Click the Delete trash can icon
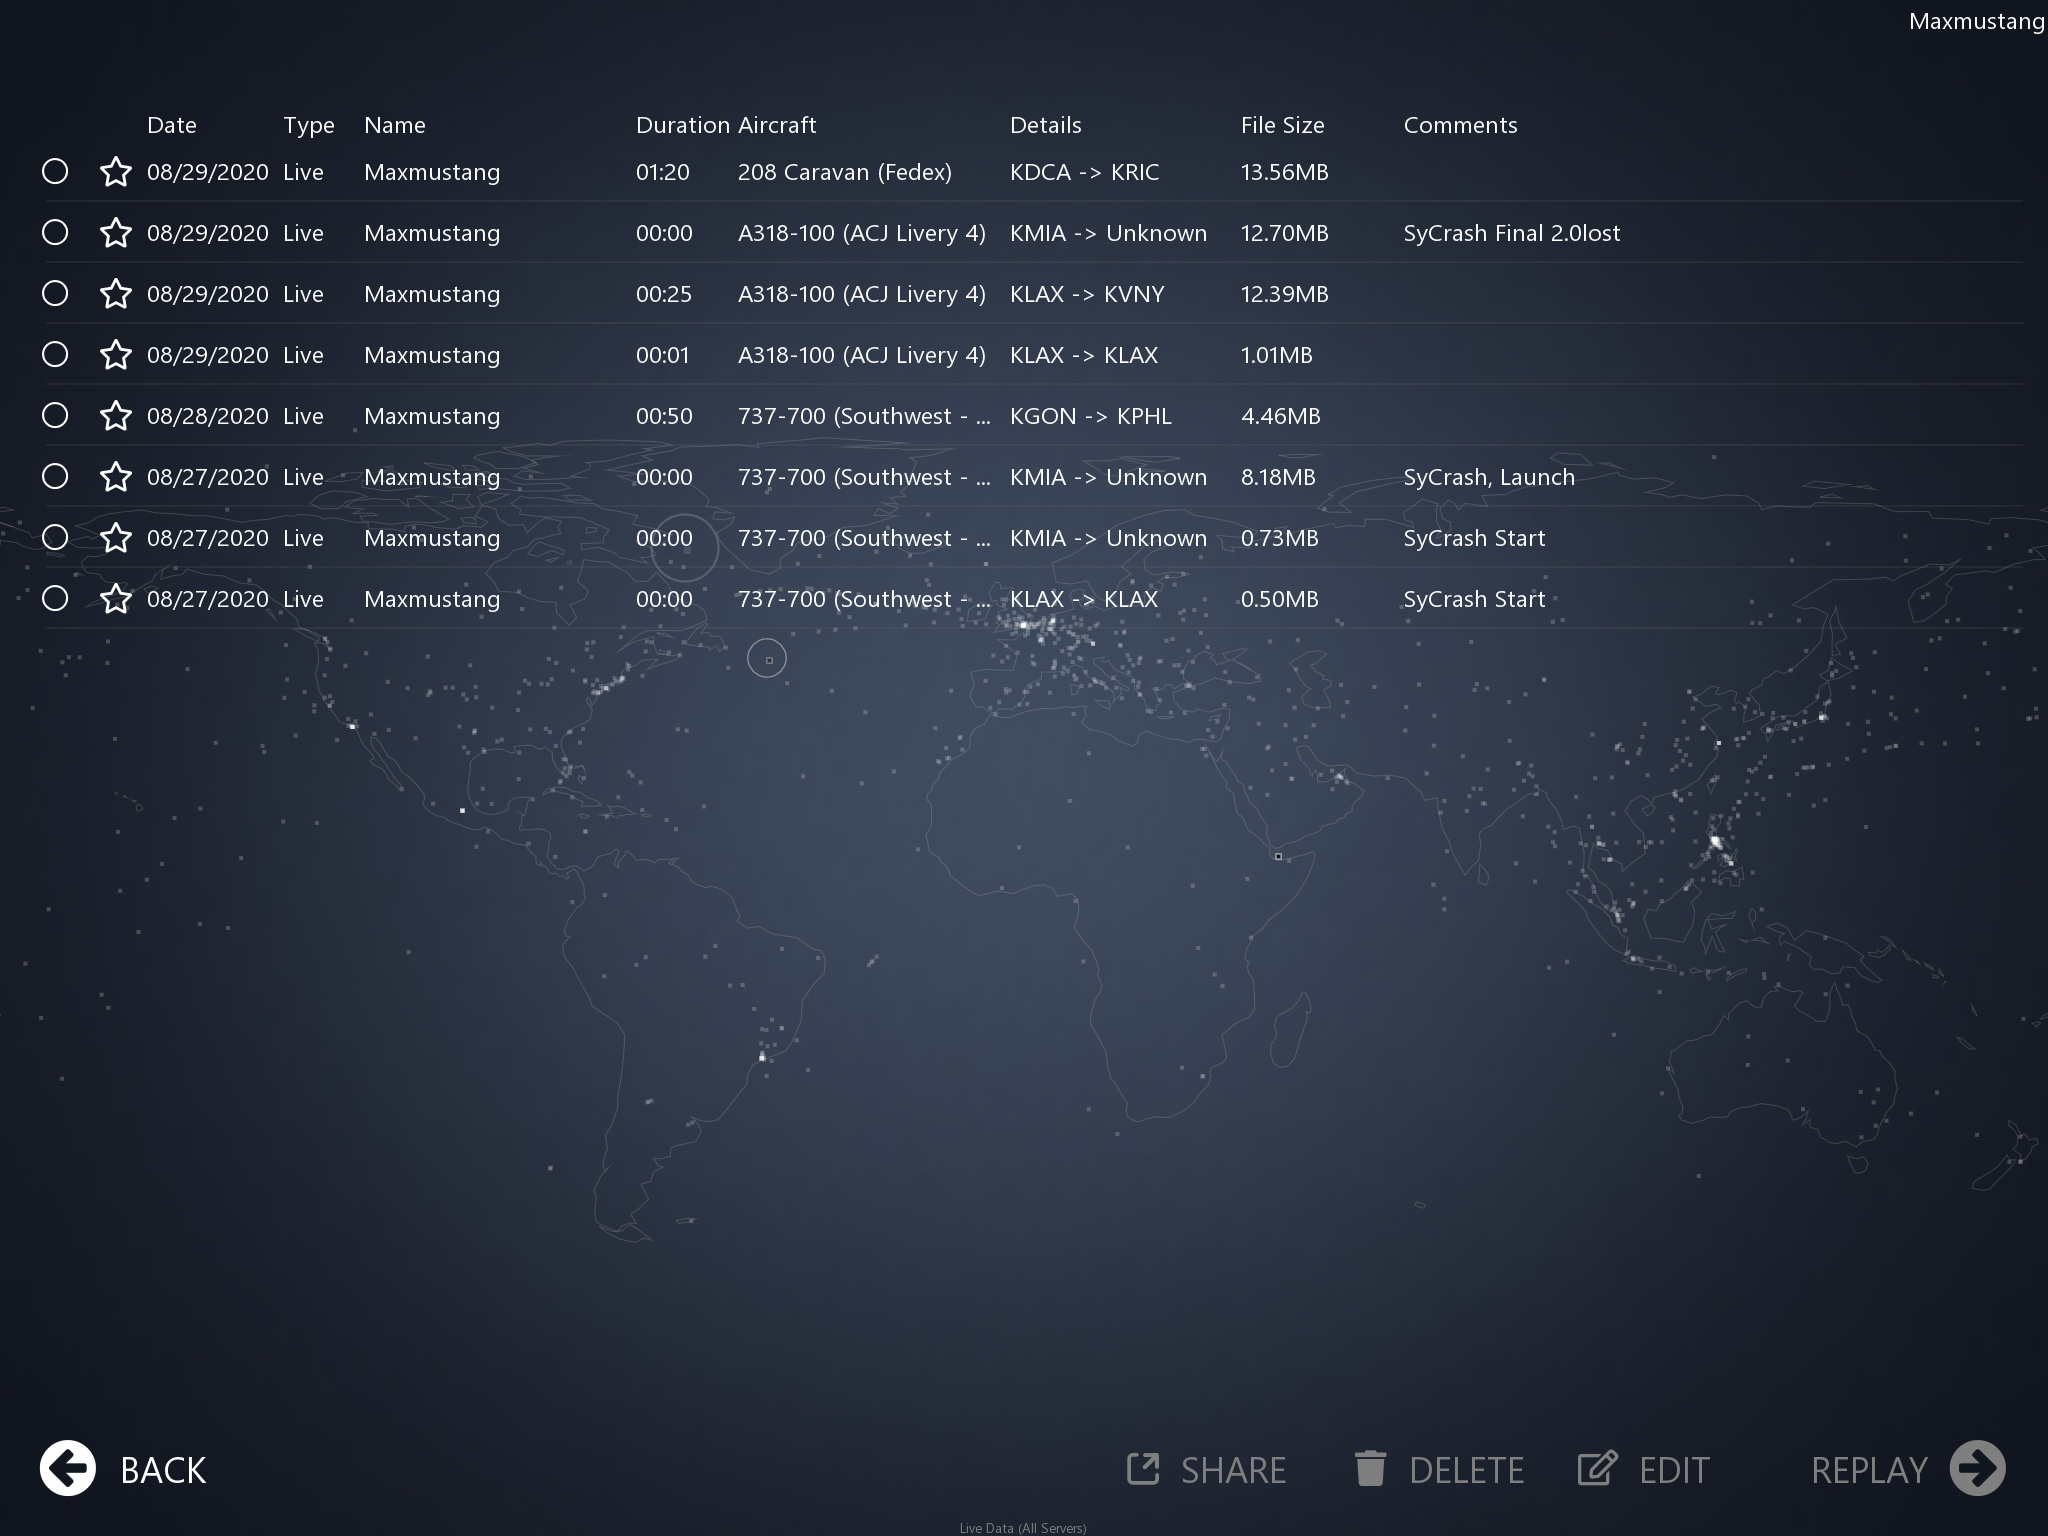 tap(1370, 1469)
